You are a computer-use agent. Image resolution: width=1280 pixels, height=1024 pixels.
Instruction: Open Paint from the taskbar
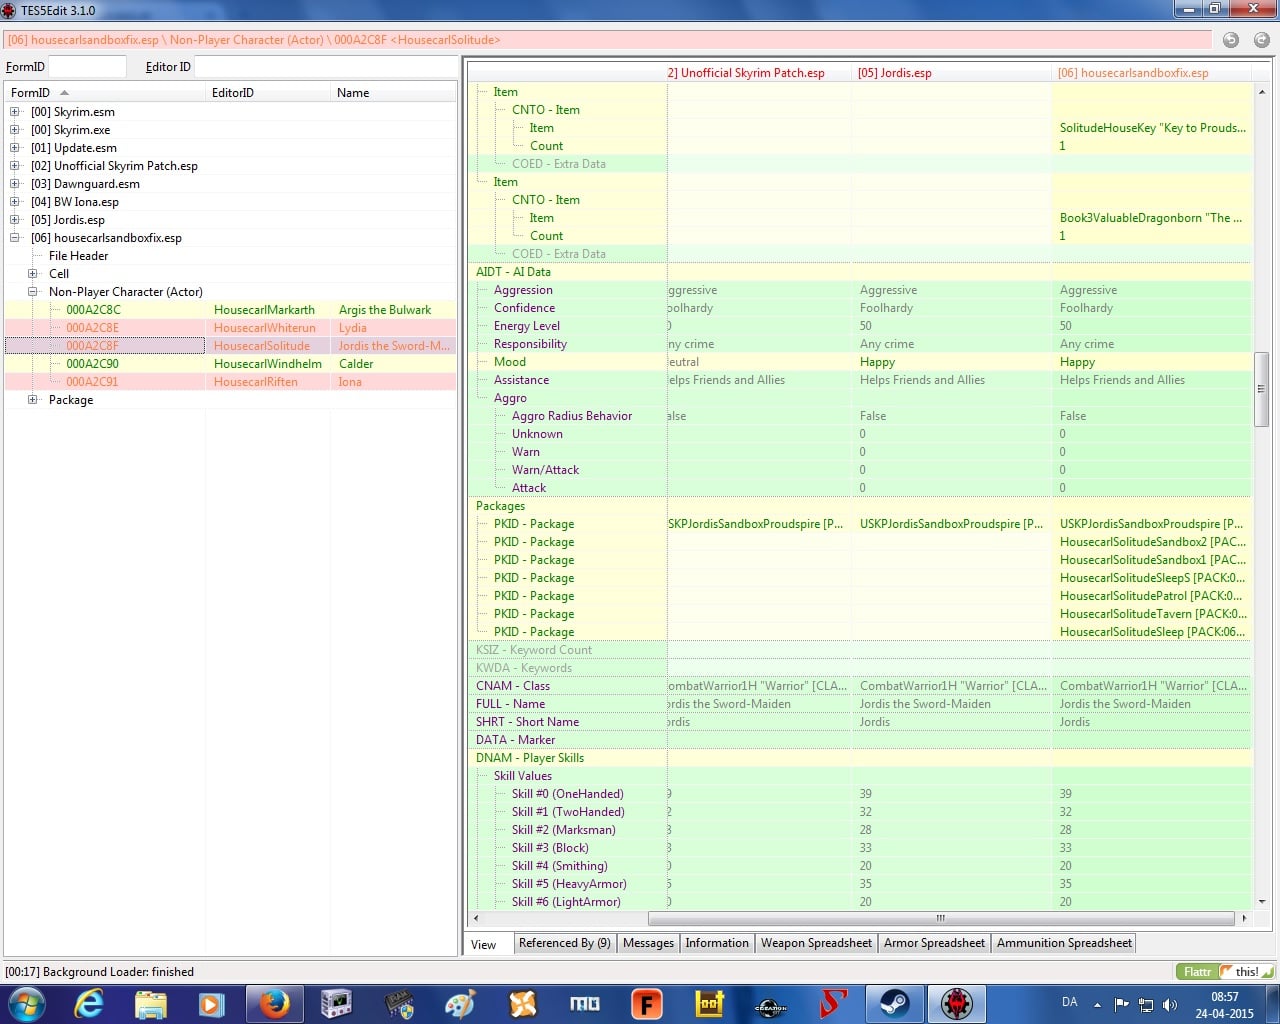pos(460,1004)
